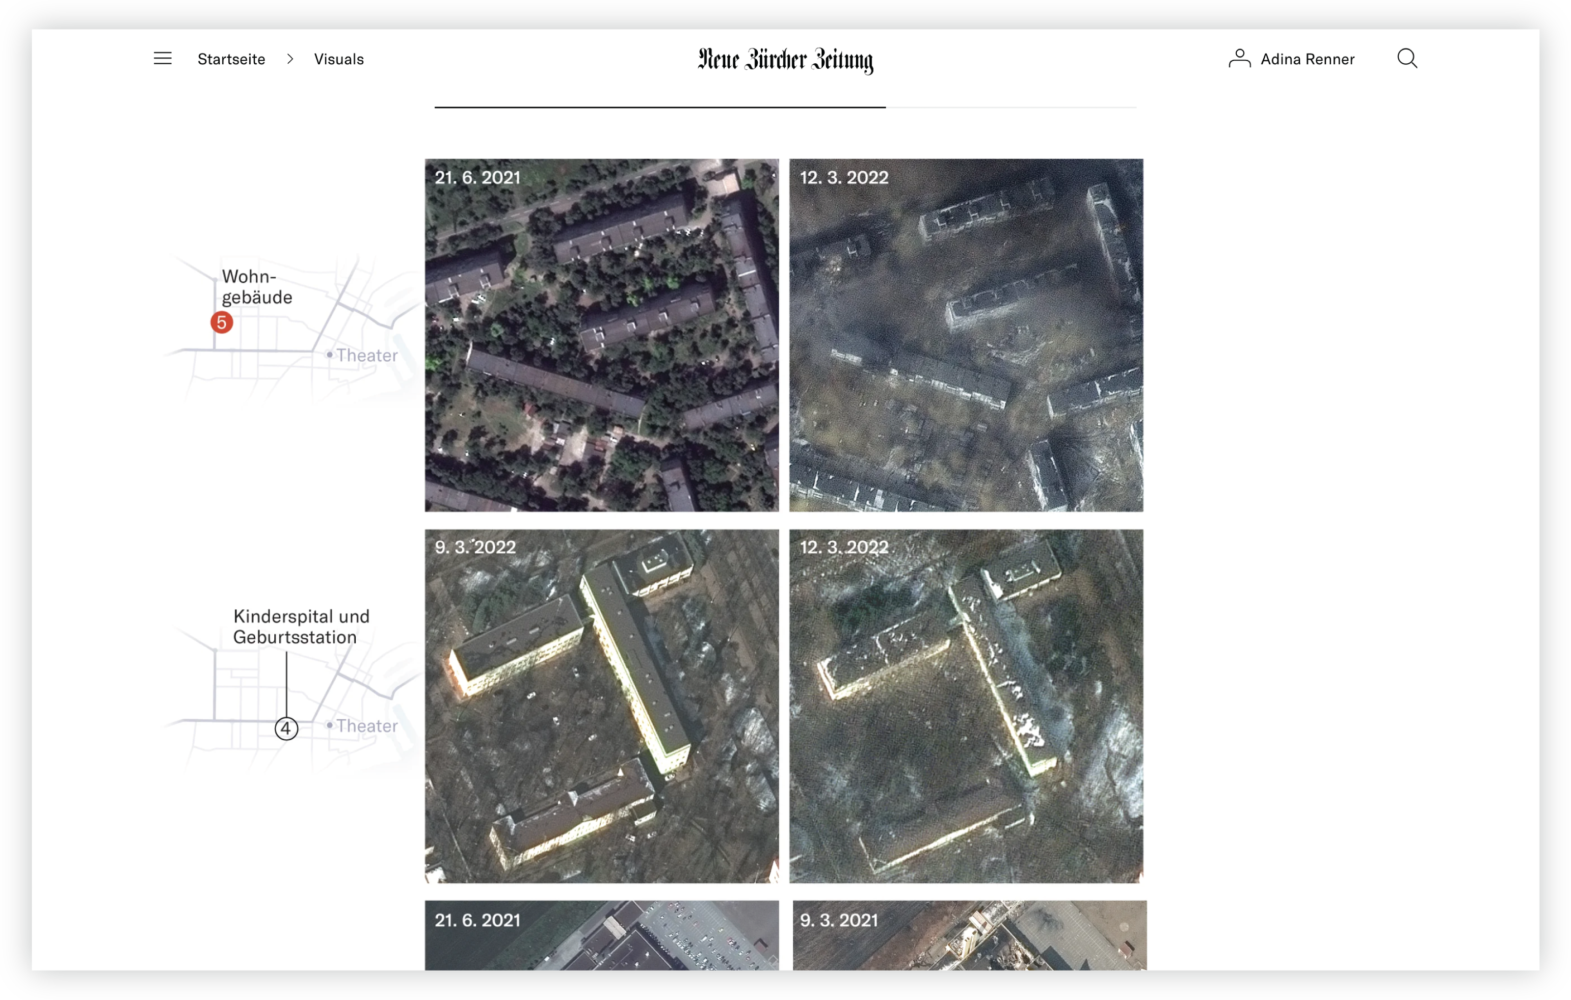The image size is (1571, 1000).
Task: Select map marker number 4
Action: pos(286,728)
